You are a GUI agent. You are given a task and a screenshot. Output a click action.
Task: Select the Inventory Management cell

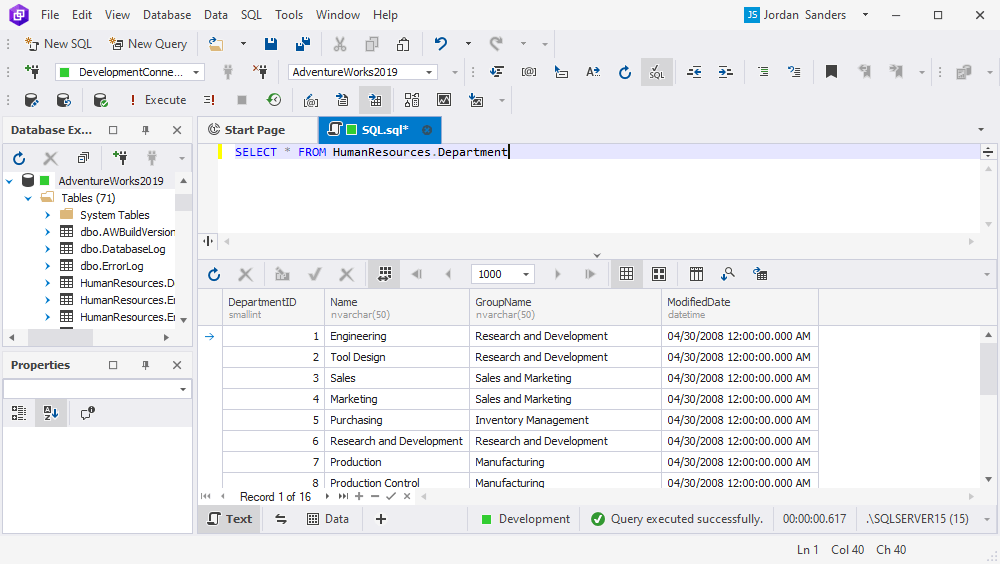566,420
